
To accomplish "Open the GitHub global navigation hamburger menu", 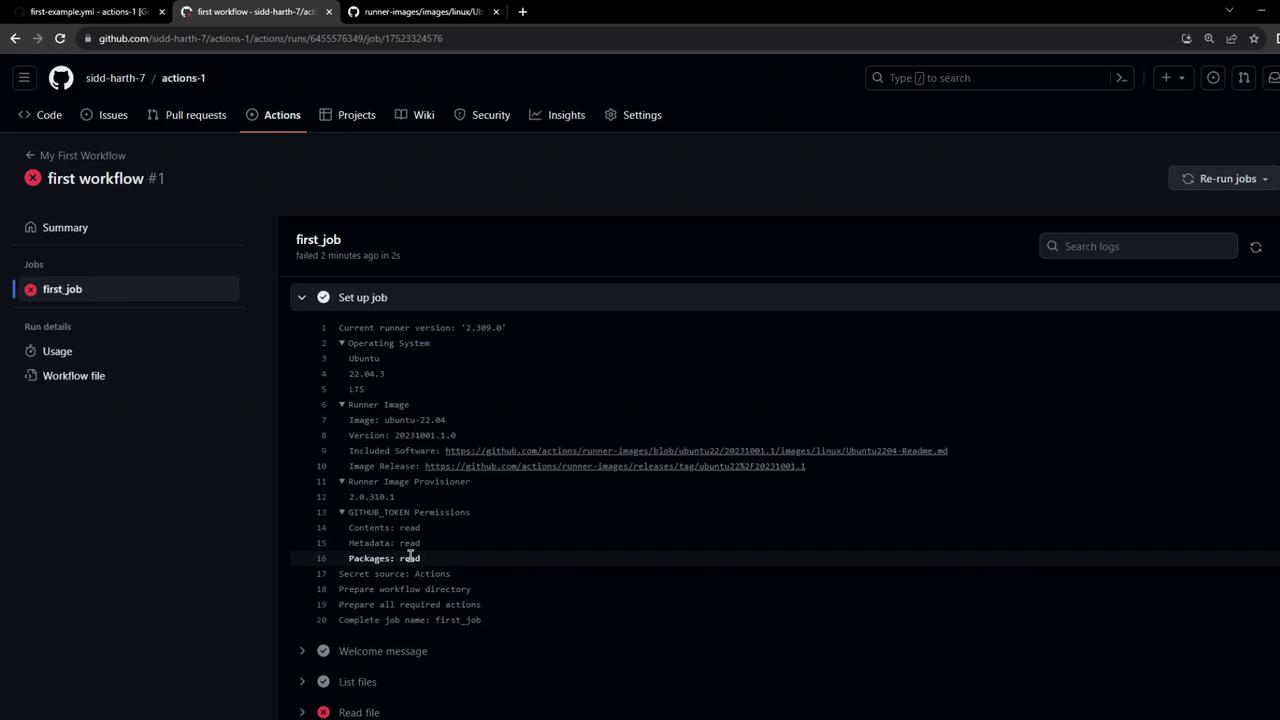I will tap(24, 78).
